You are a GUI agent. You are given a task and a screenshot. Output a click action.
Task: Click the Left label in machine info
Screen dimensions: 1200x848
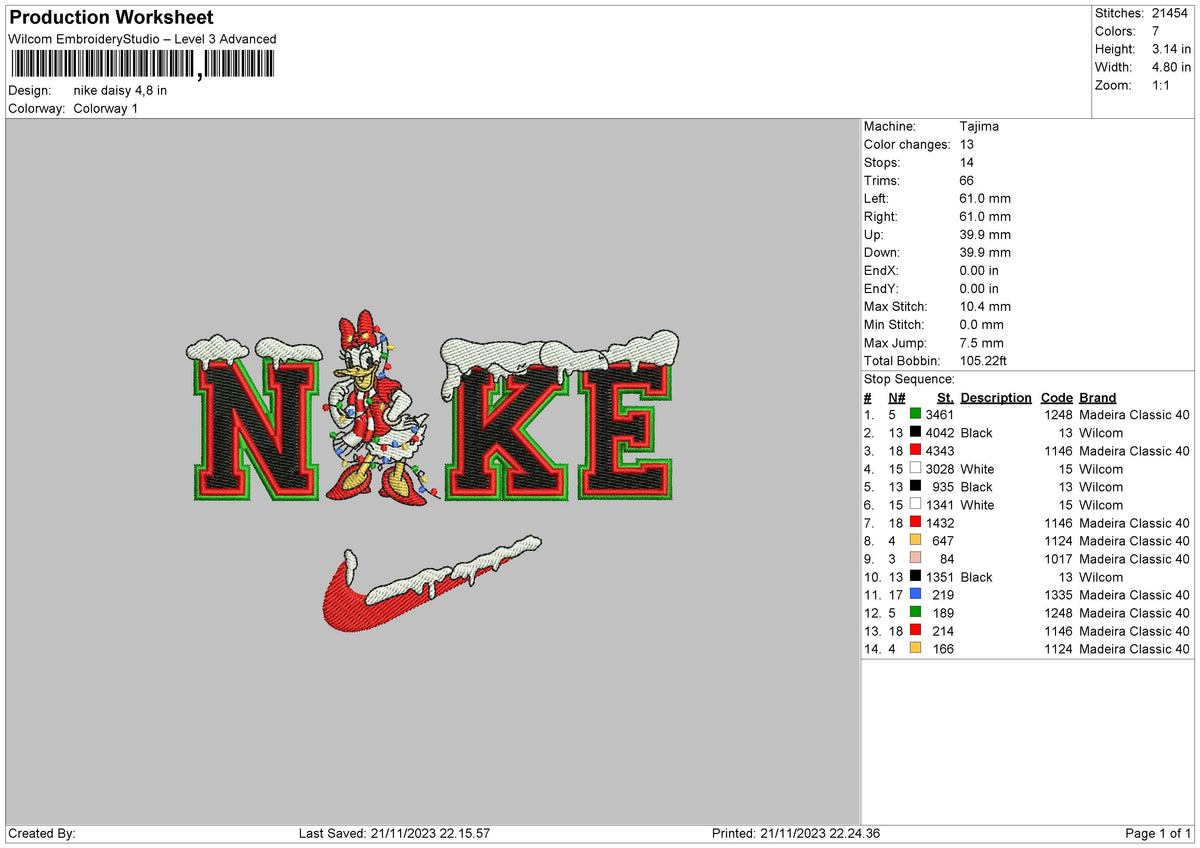[x=877, y=198]
